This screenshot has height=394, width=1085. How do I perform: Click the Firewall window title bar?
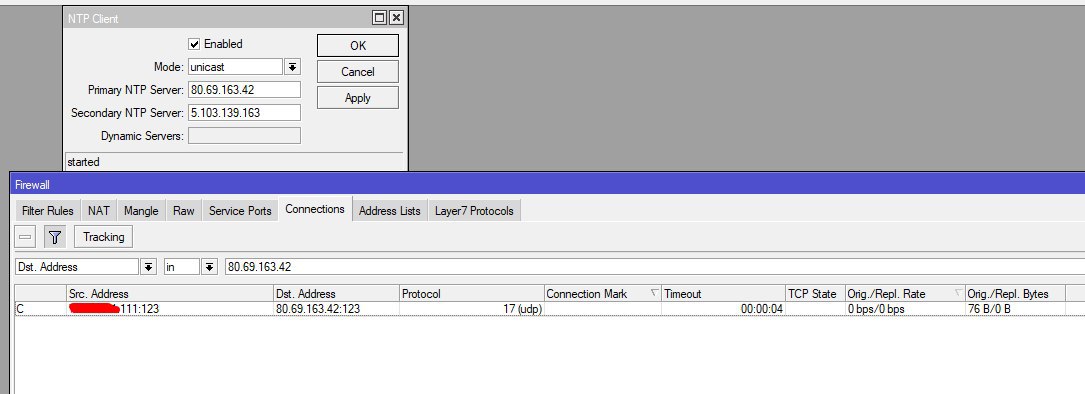pyautogui.click(x=547, y=185)
